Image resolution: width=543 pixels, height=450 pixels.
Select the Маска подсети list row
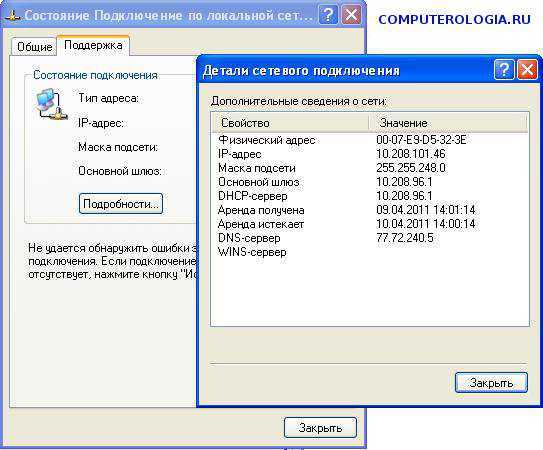(370, 168)
